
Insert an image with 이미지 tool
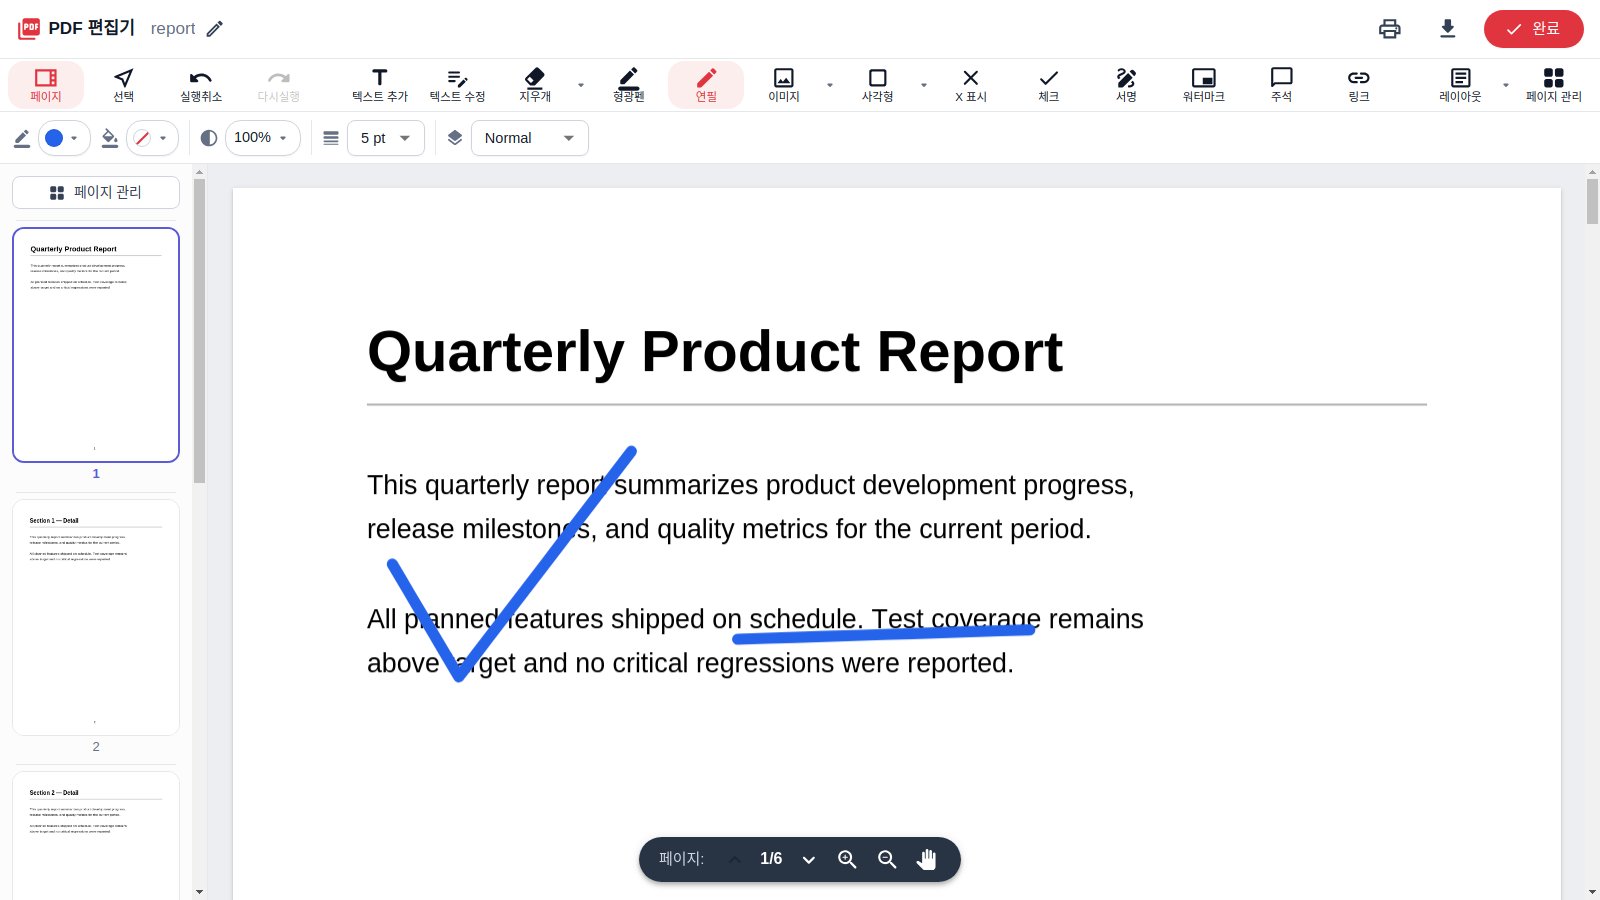[x=784, y=85]
